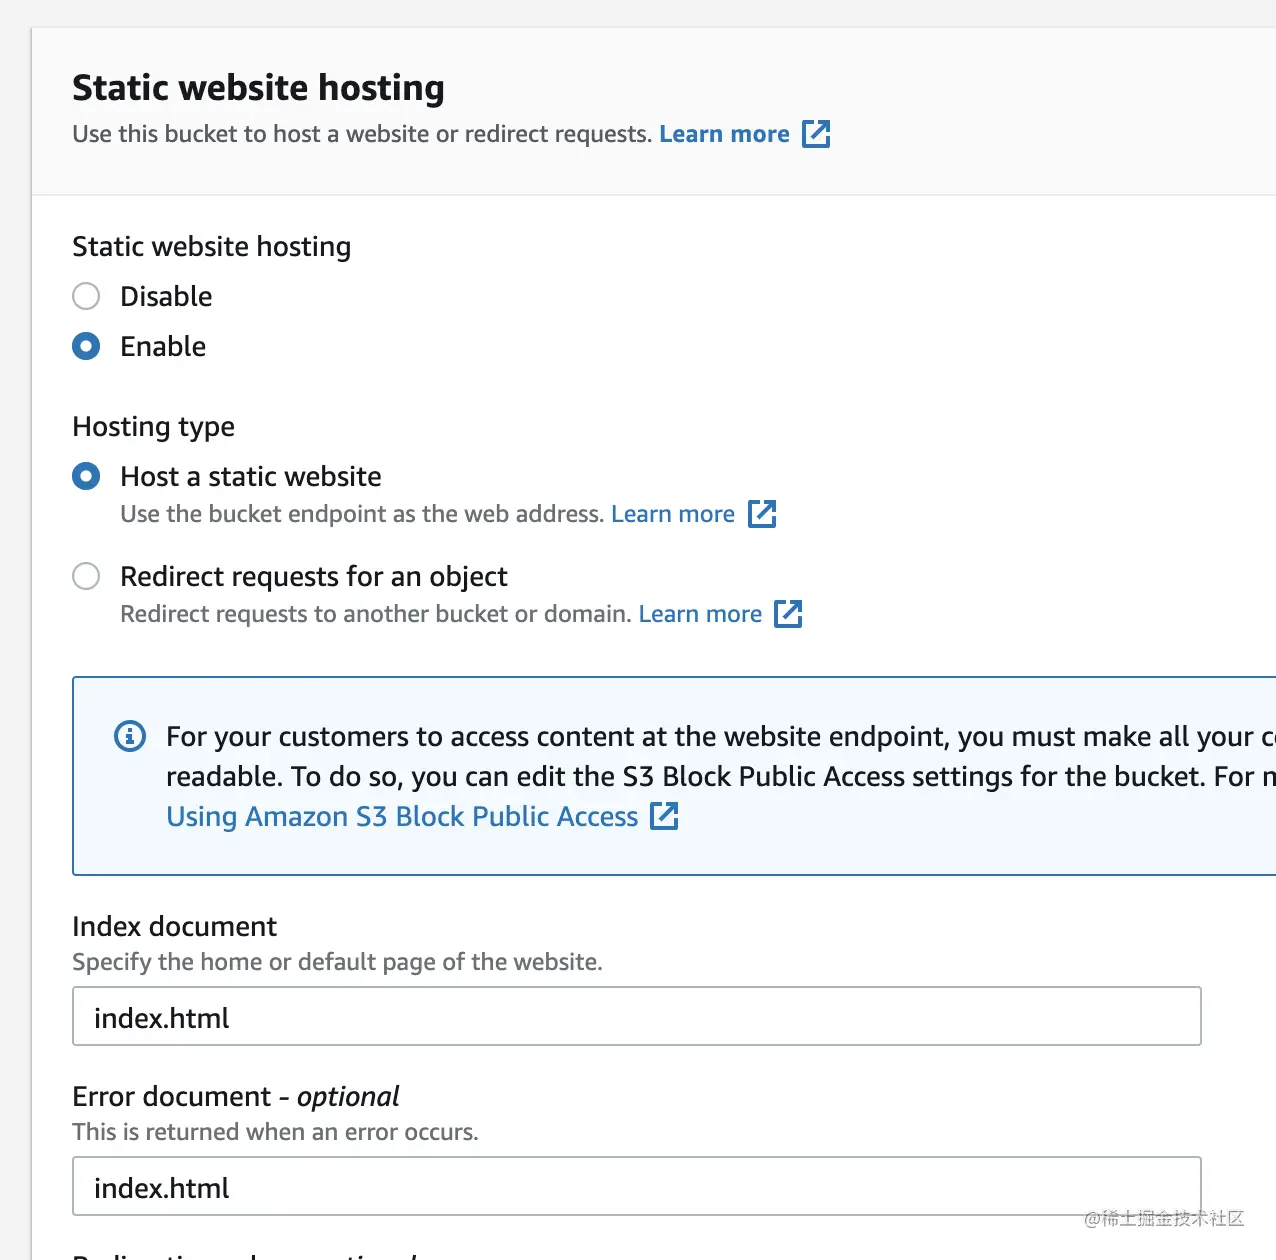
Task: Follow the Learn more link about redirecting requests
Action: click(700, 614)
